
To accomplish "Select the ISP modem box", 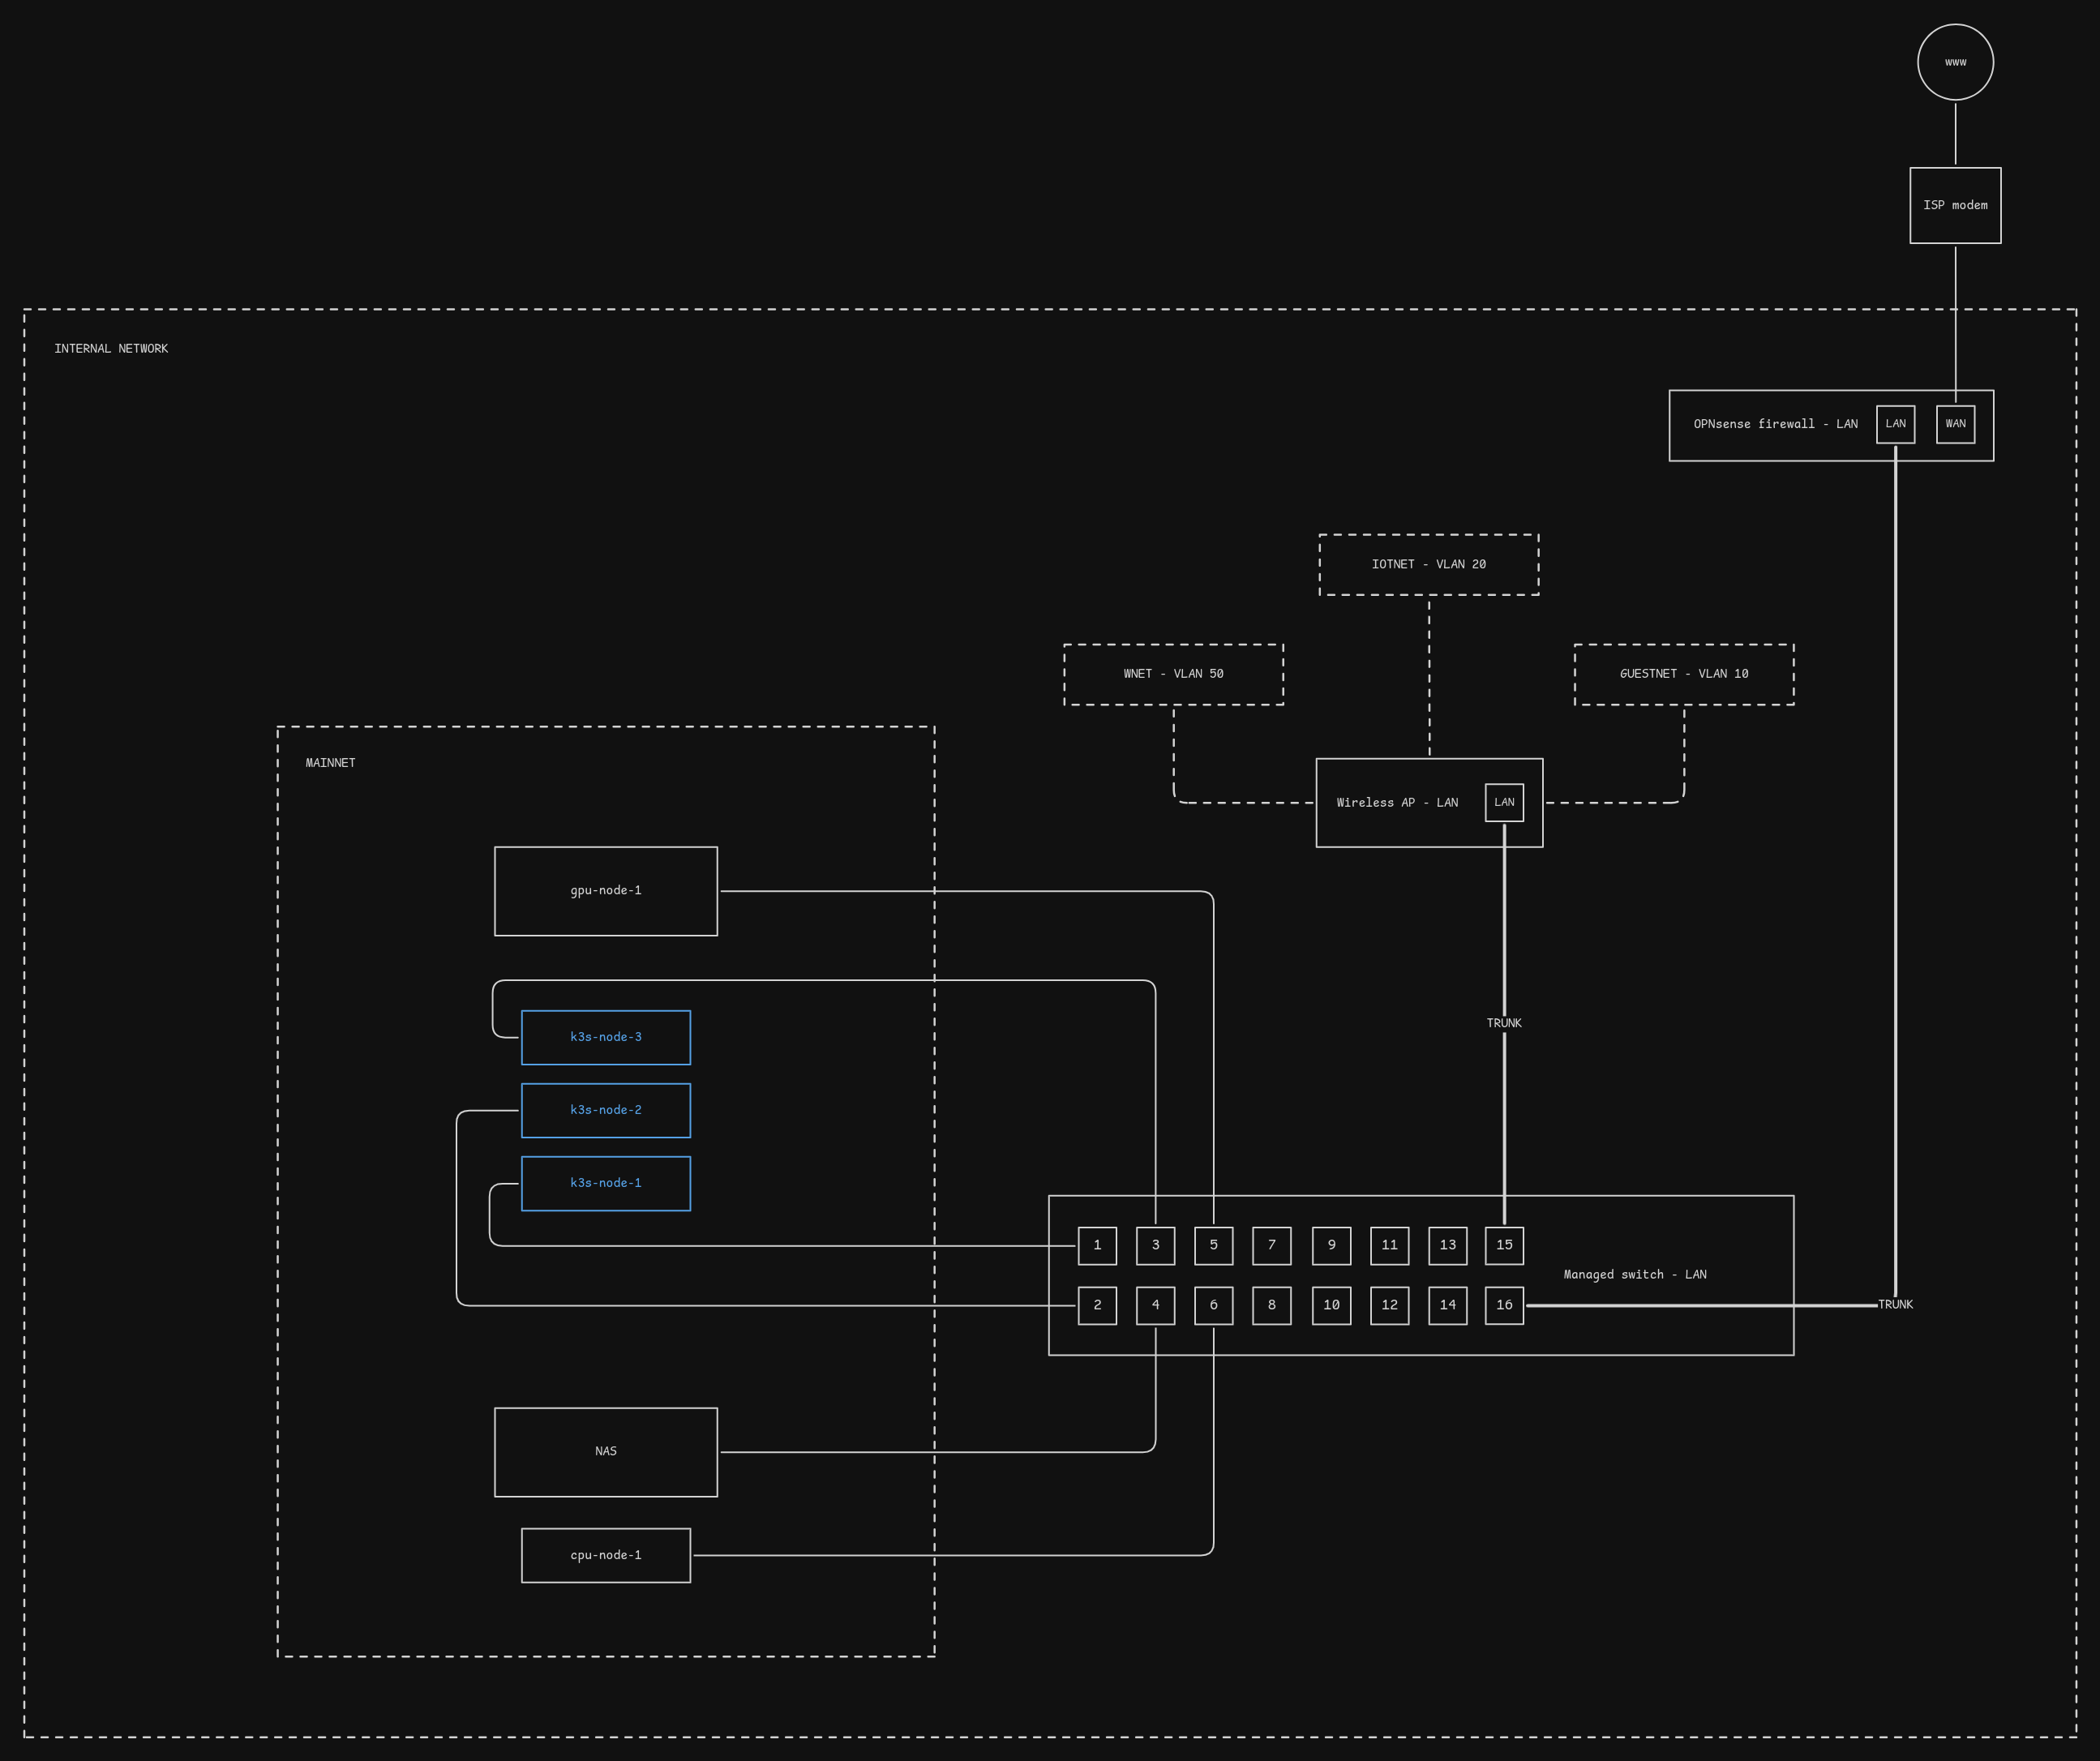I will click(x=1955, y=205).
